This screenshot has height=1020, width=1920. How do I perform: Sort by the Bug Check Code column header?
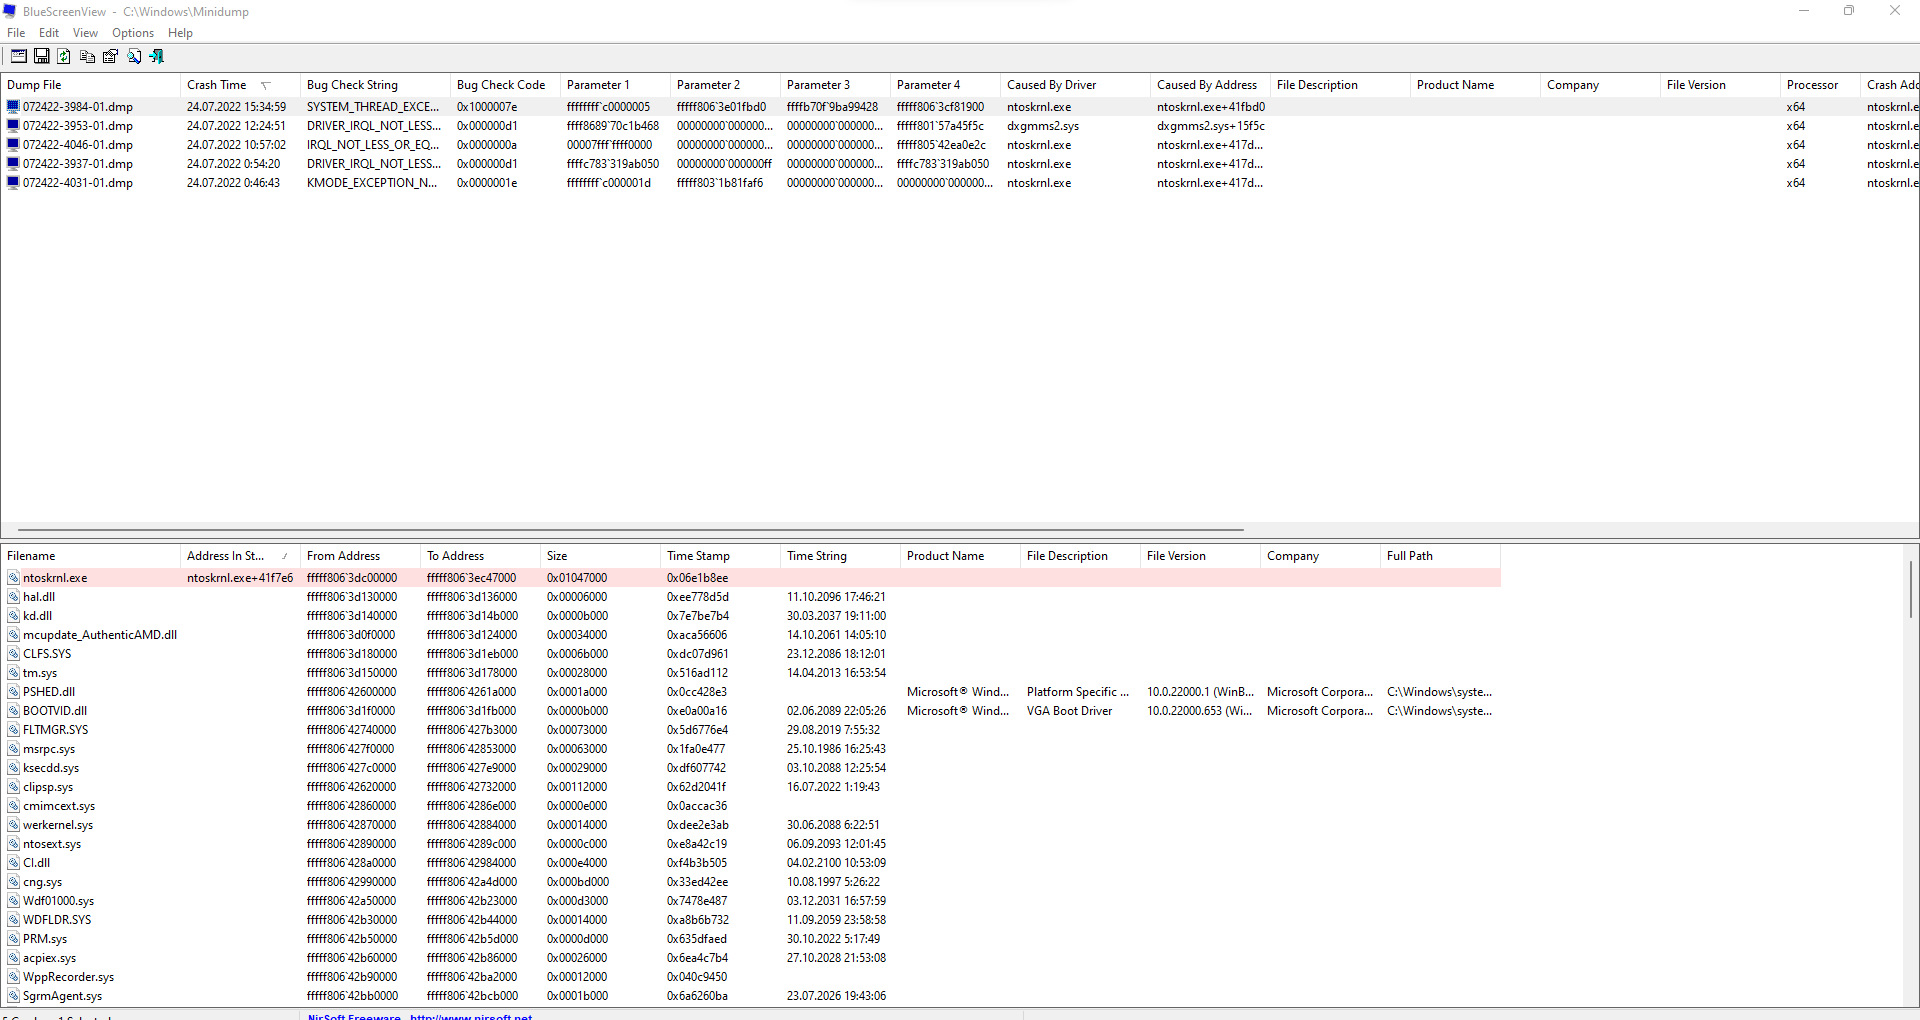coord(505,85)
